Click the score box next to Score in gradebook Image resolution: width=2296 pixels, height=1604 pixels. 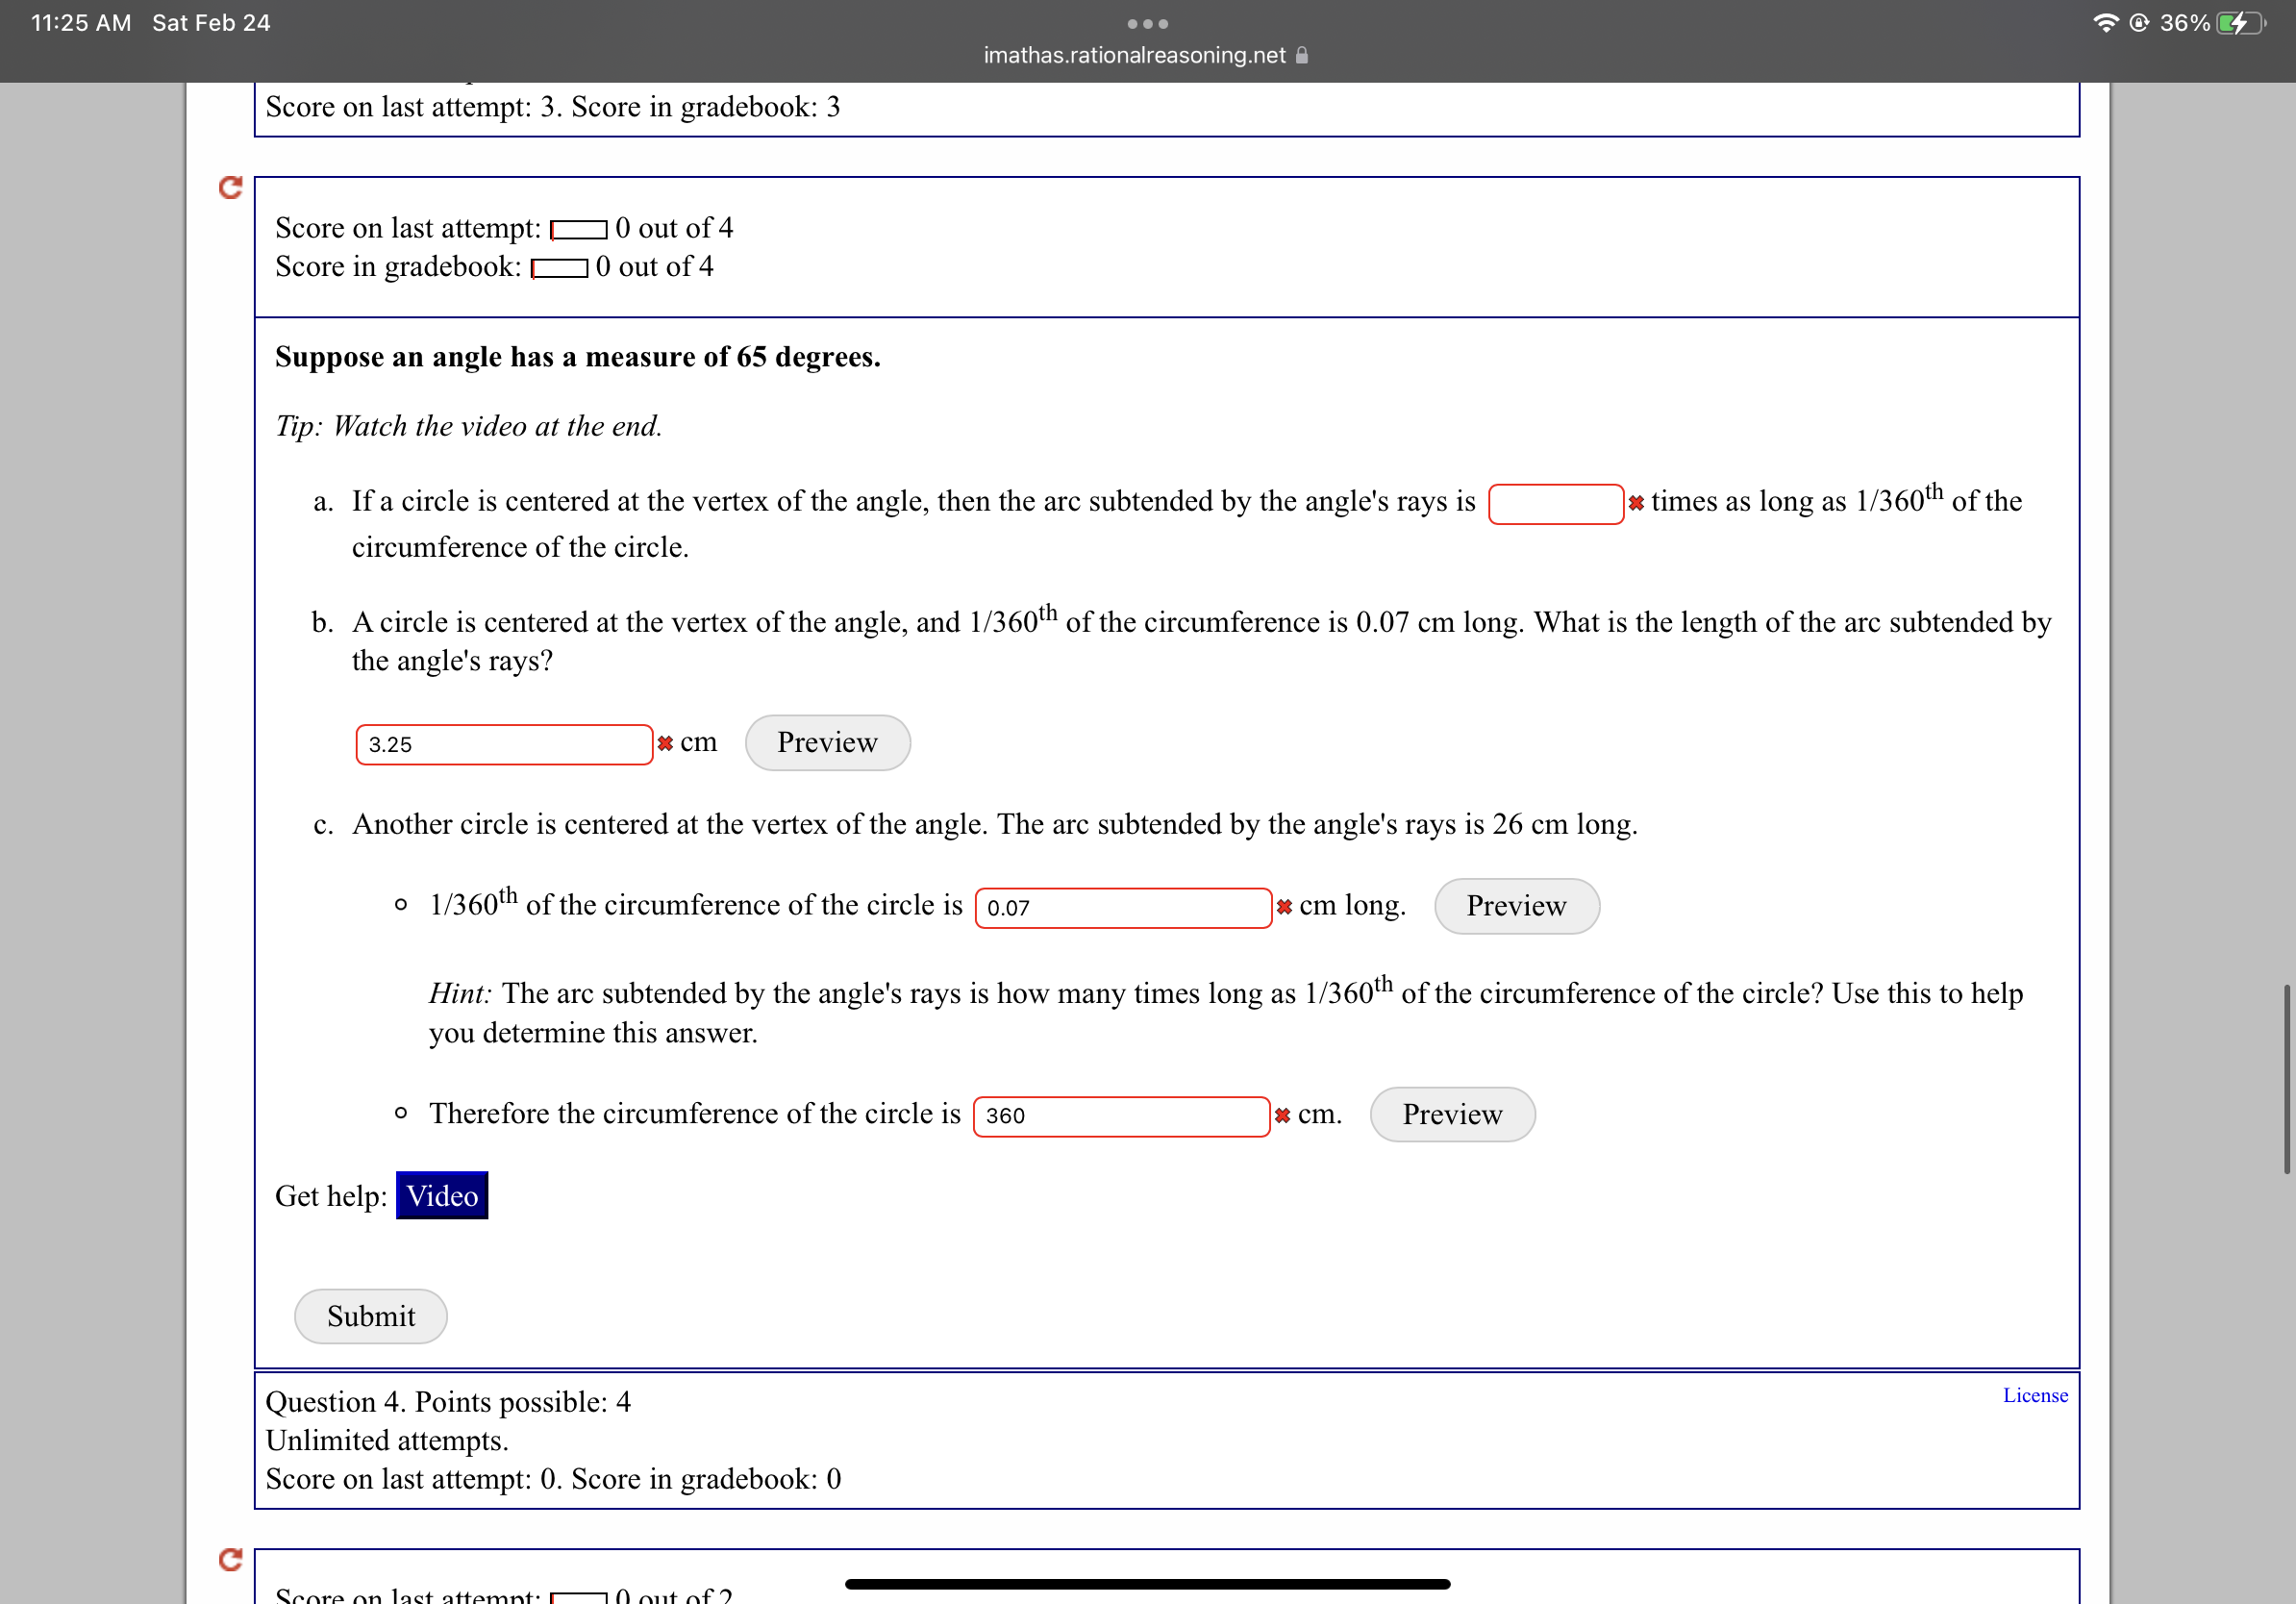pos(559,266)
